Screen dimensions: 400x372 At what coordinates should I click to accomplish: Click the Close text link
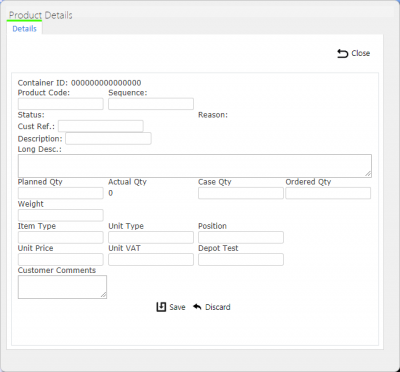coord(360,53)
